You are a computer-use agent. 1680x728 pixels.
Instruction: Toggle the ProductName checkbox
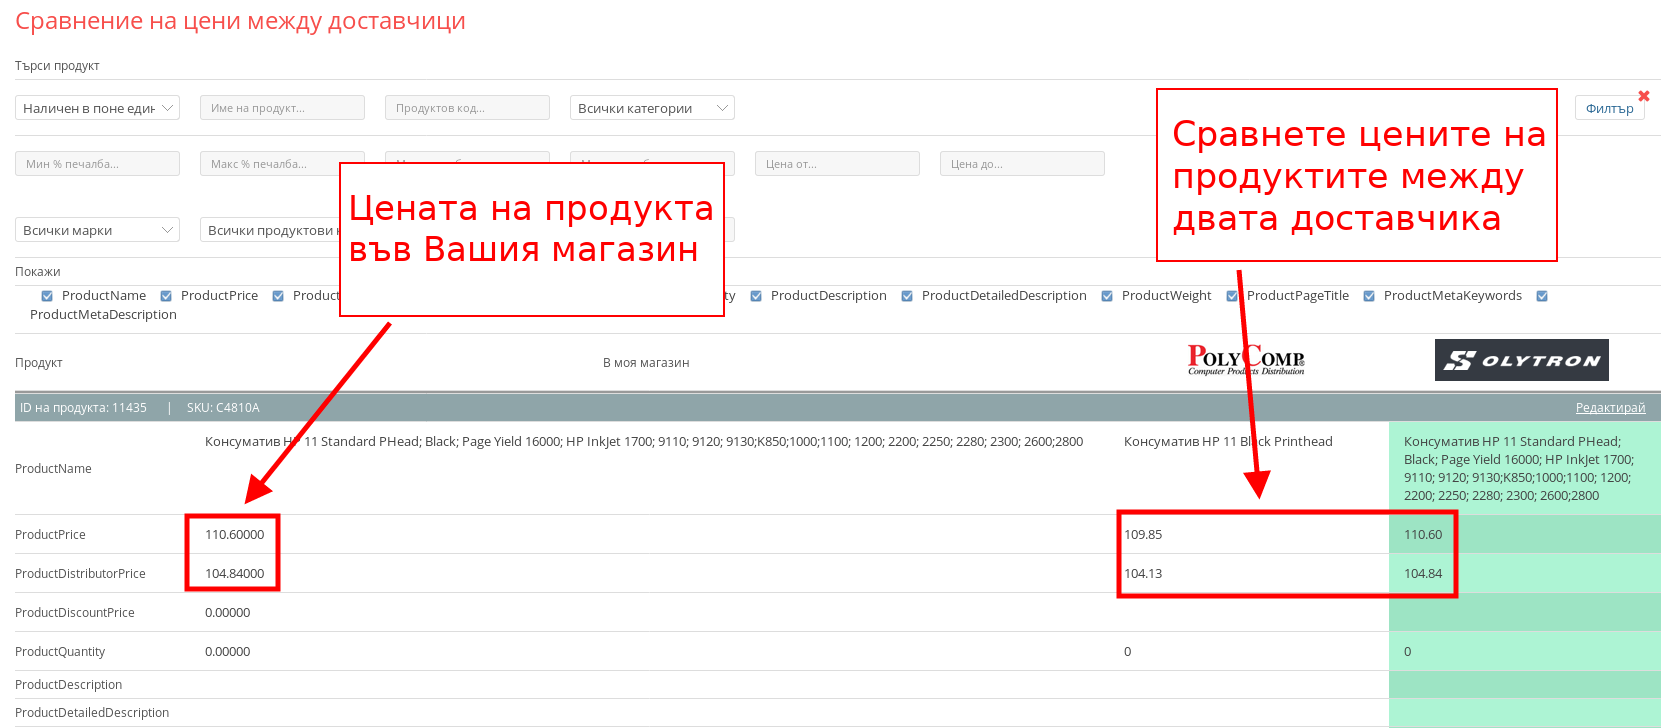(47, 296)
